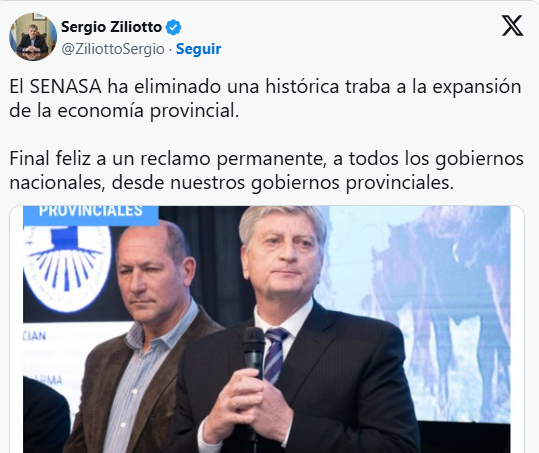This screenshot has height=453, width=539.
Task: Click the 'Final feliz a un reclamo' paragraph
Action: coord(266,171)
